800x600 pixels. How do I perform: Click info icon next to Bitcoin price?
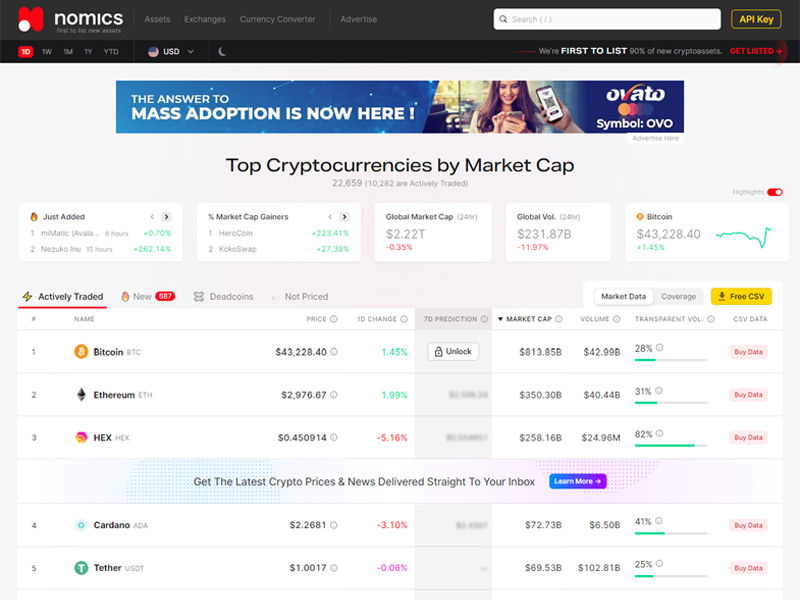coord(334,352)
